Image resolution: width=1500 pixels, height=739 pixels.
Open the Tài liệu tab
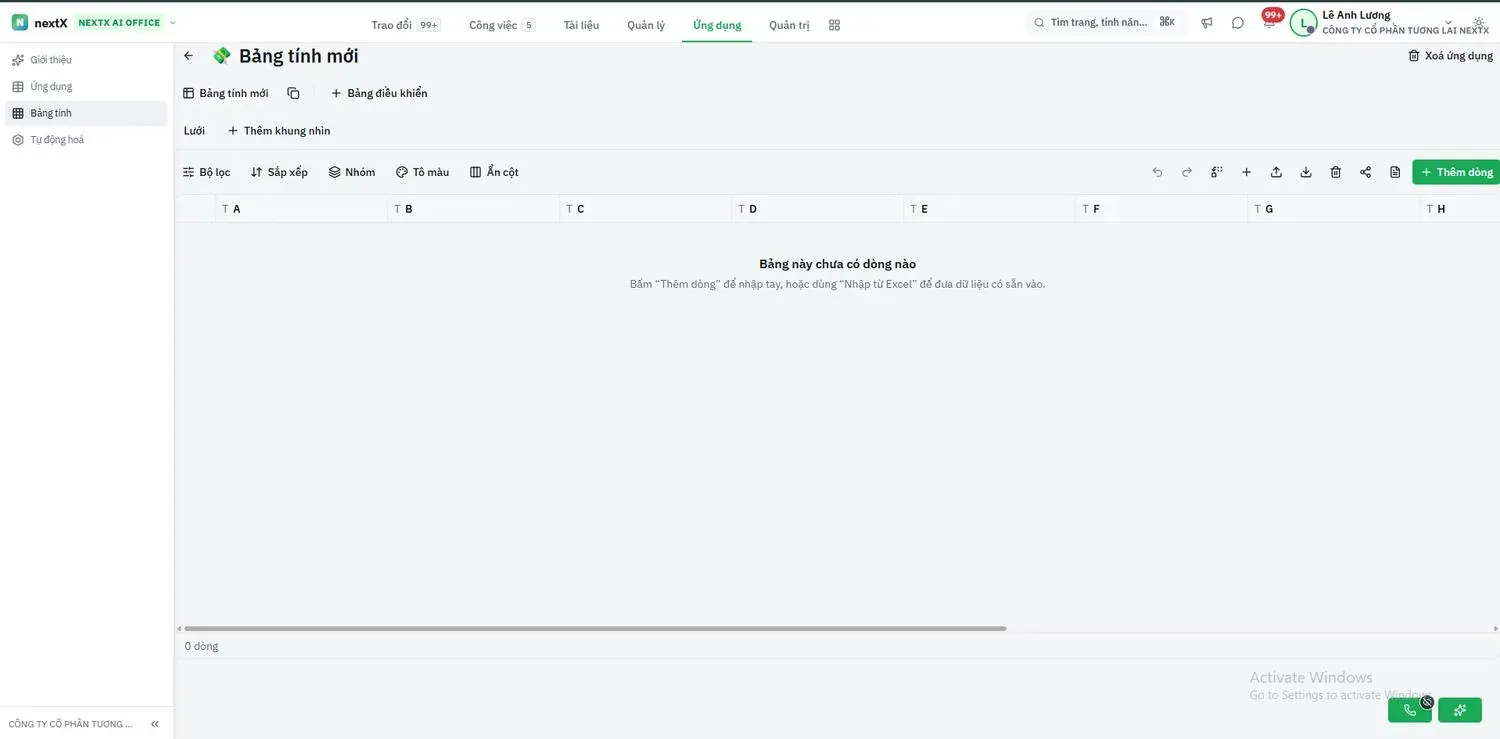581,25
